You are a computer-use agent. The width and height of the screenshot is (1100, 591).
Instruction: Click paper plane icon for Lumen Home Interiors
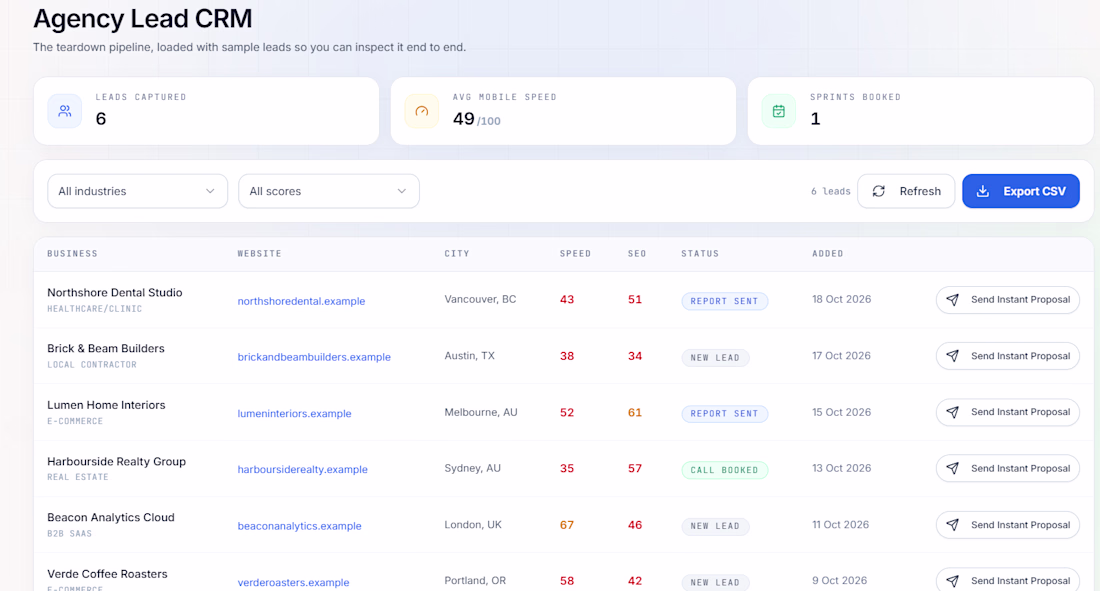[x=952, y=412]
